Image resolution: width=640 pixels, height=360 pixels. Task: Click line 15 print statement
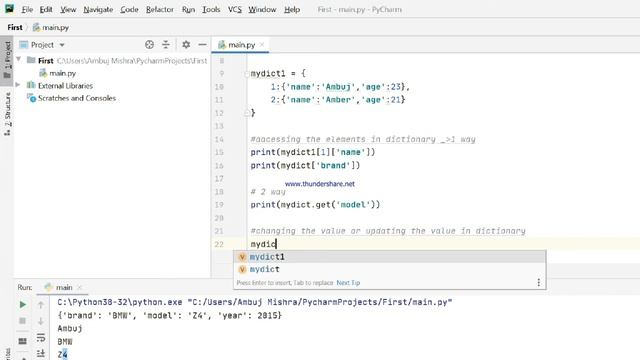(x=313, y=152)
